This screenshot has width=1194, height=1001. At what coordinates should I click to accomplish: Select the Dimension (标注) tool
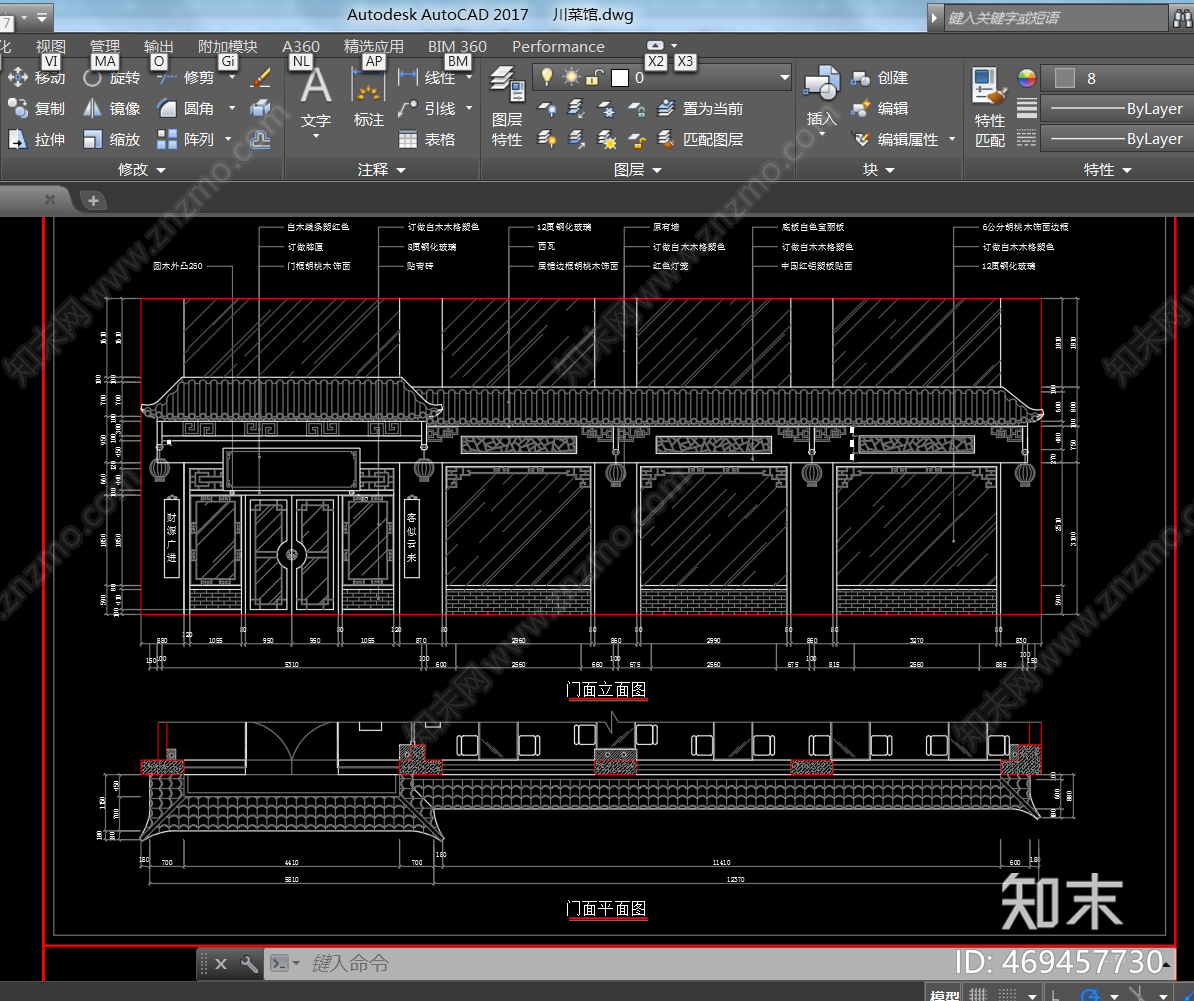pyautogui.click(x=369, y=99)
